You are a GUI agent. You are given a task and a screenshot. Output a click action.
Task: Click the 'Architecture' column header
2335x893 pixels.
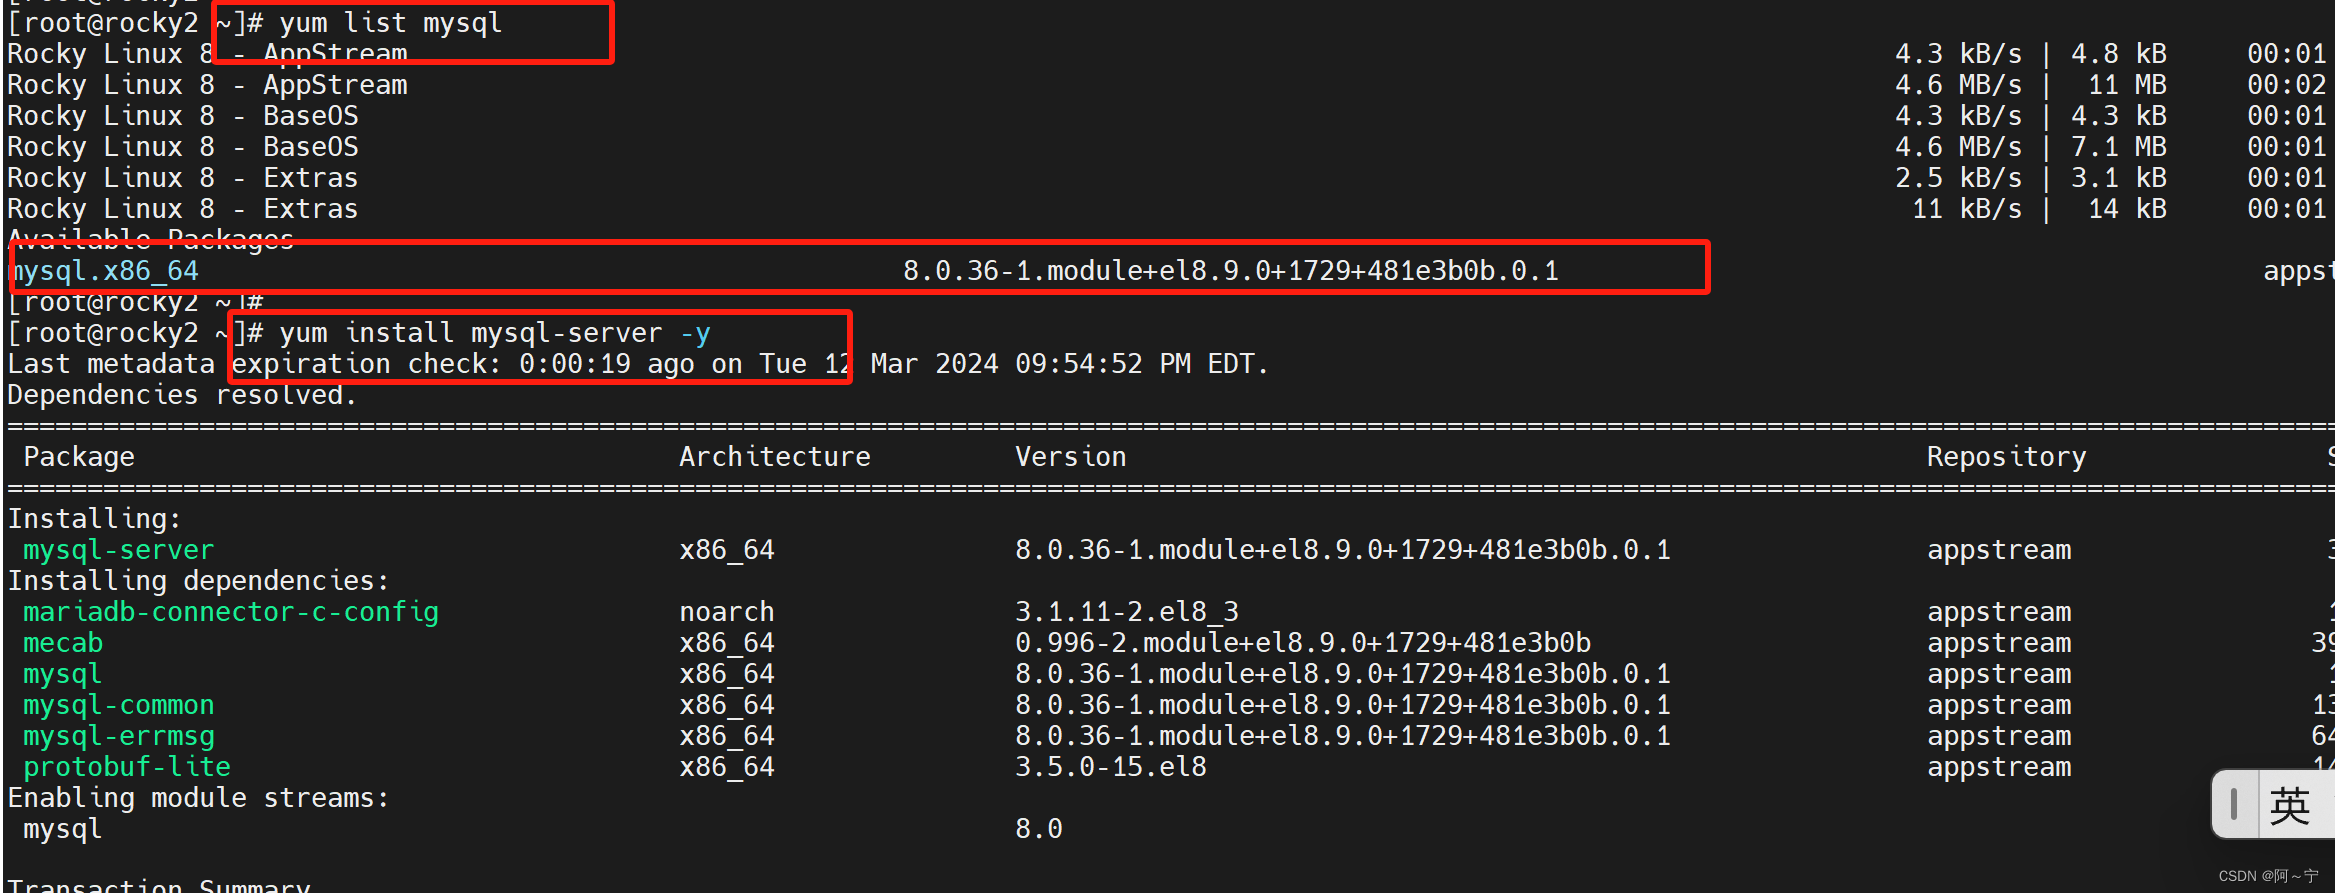(x=775, y=457)
